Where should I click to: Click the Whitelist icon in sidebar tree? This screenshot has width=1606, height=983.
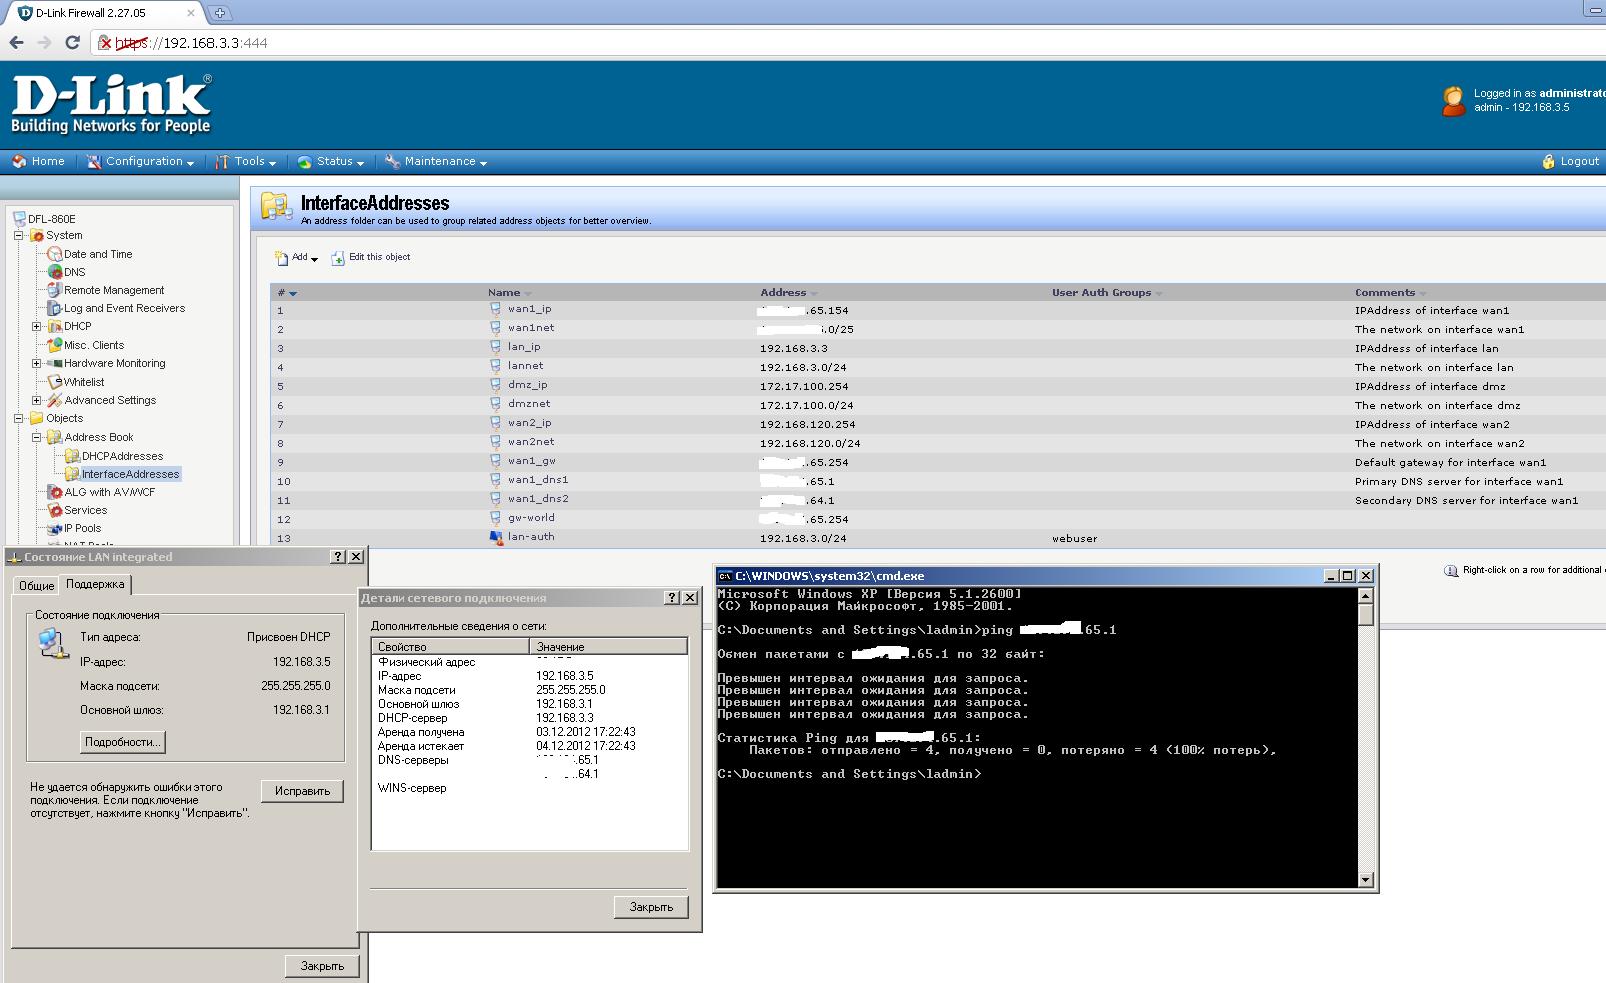click(55, 382)
